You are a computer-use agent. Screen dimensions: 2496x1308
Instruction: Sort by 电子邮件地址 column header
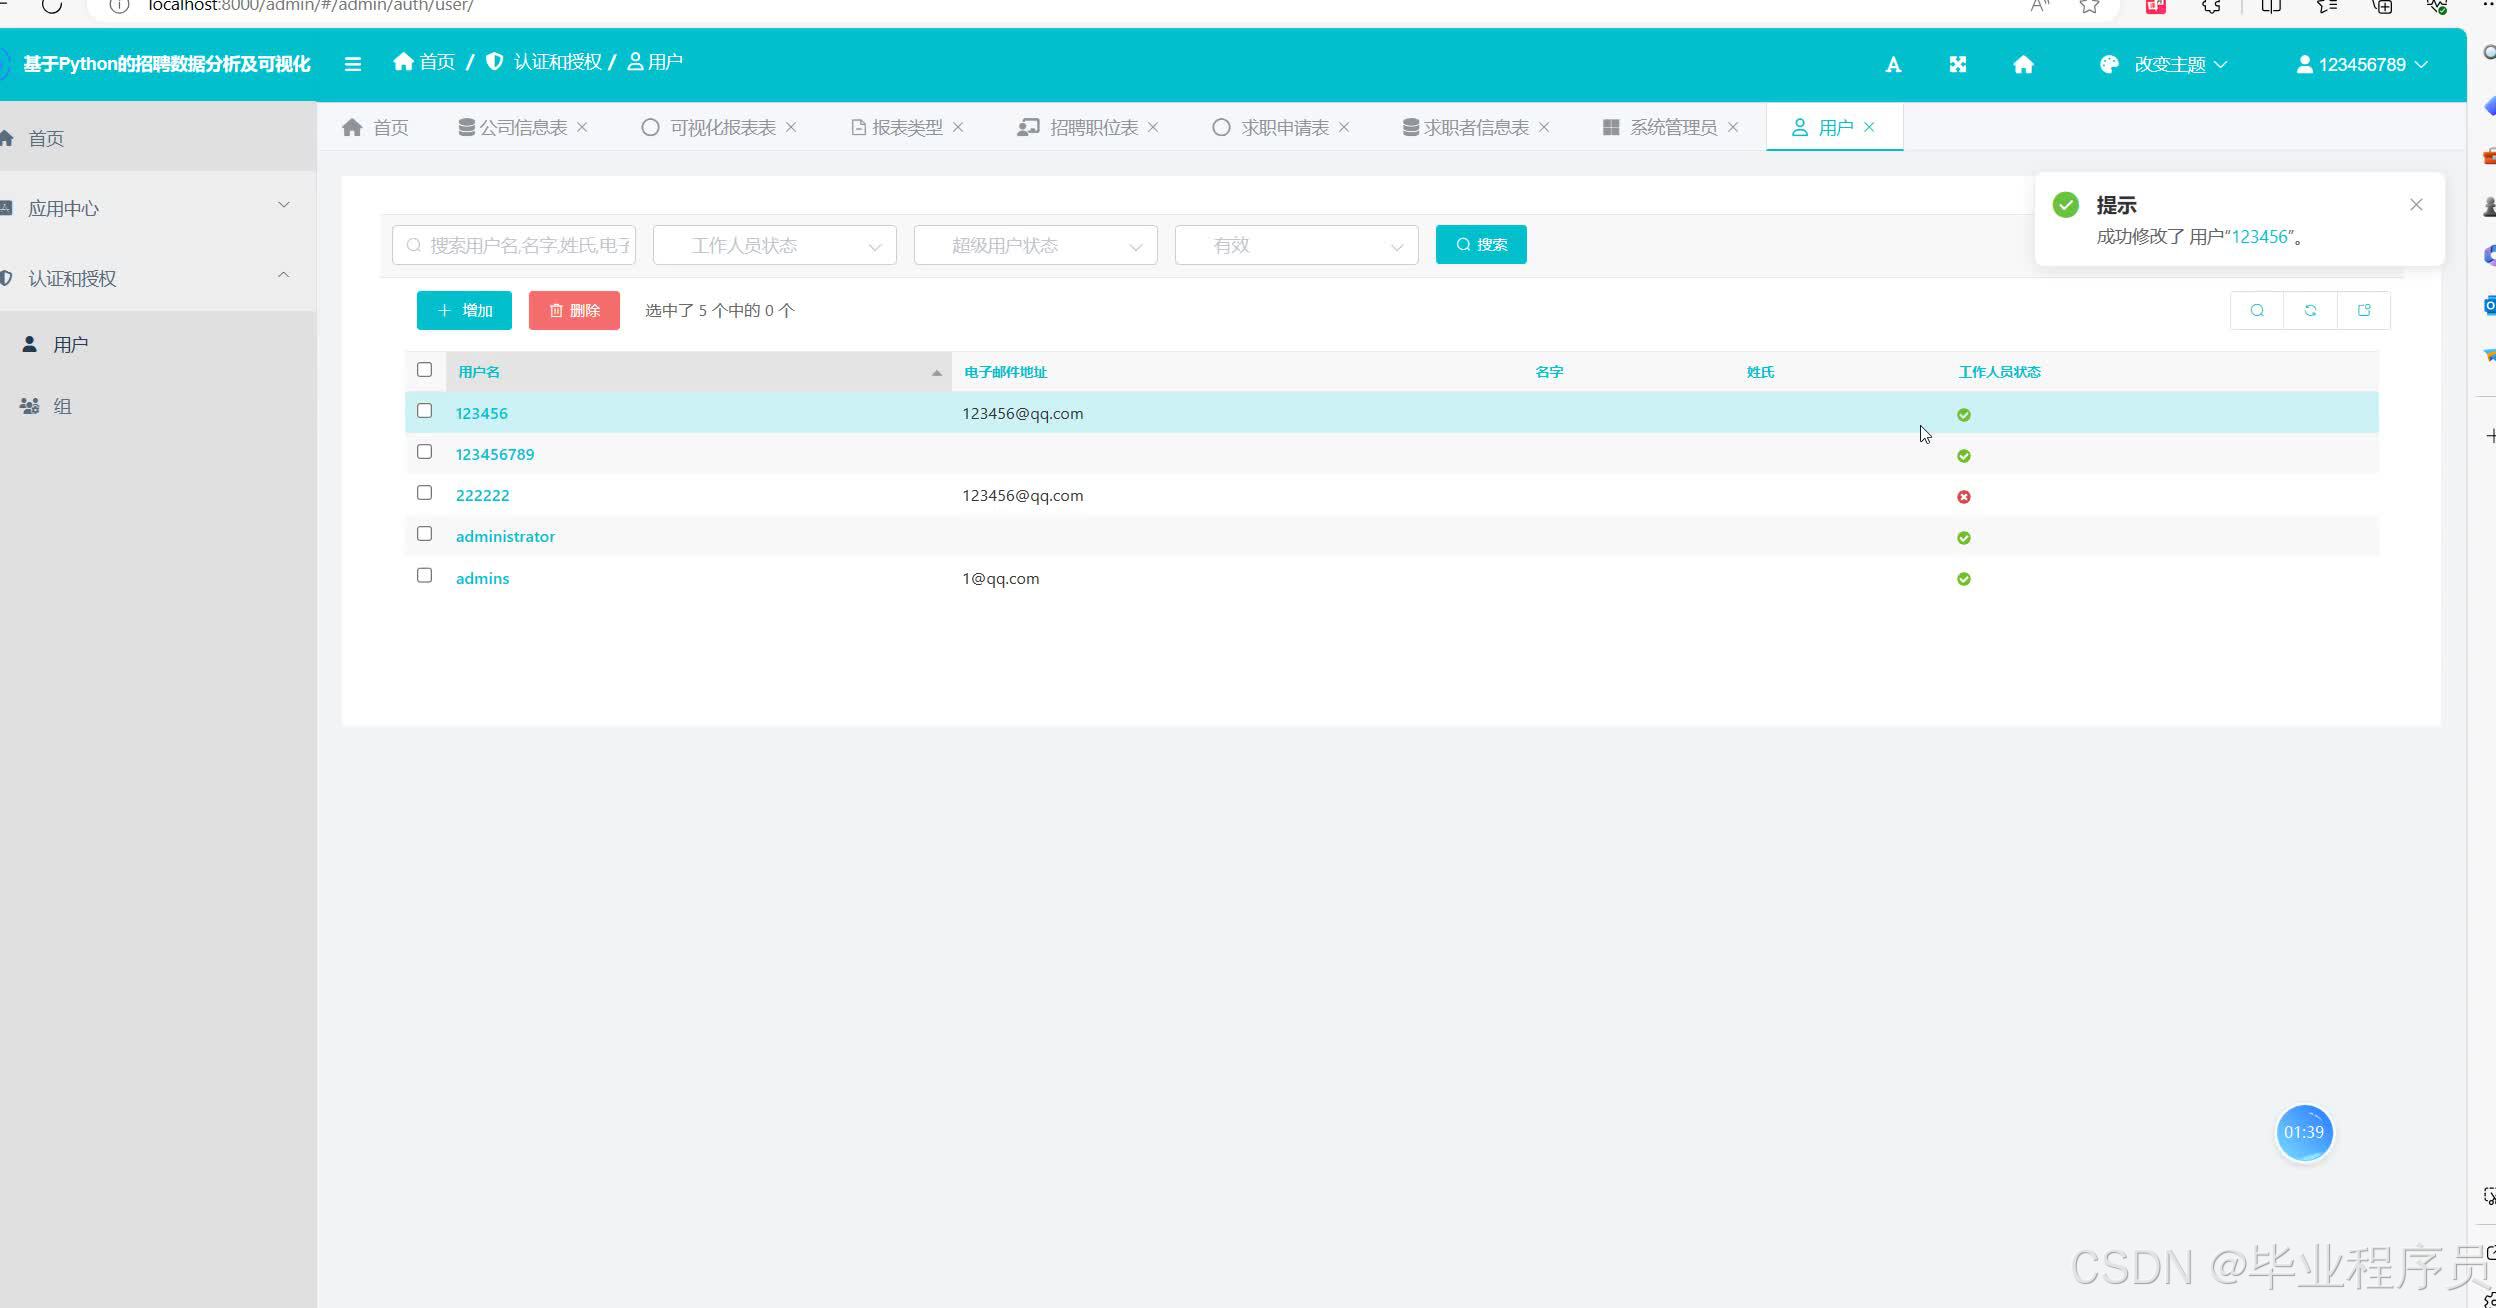click(x=1006, y=372)
